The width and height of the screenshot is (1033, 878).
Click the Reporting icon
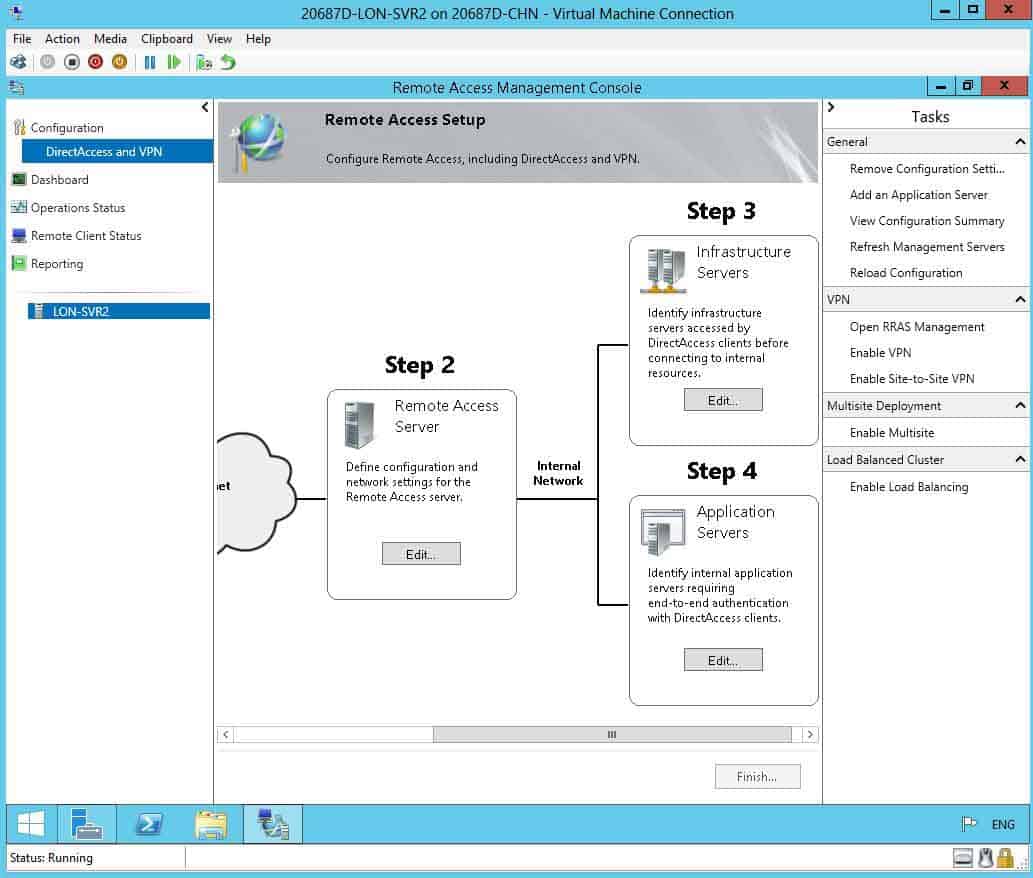point(19,263)
